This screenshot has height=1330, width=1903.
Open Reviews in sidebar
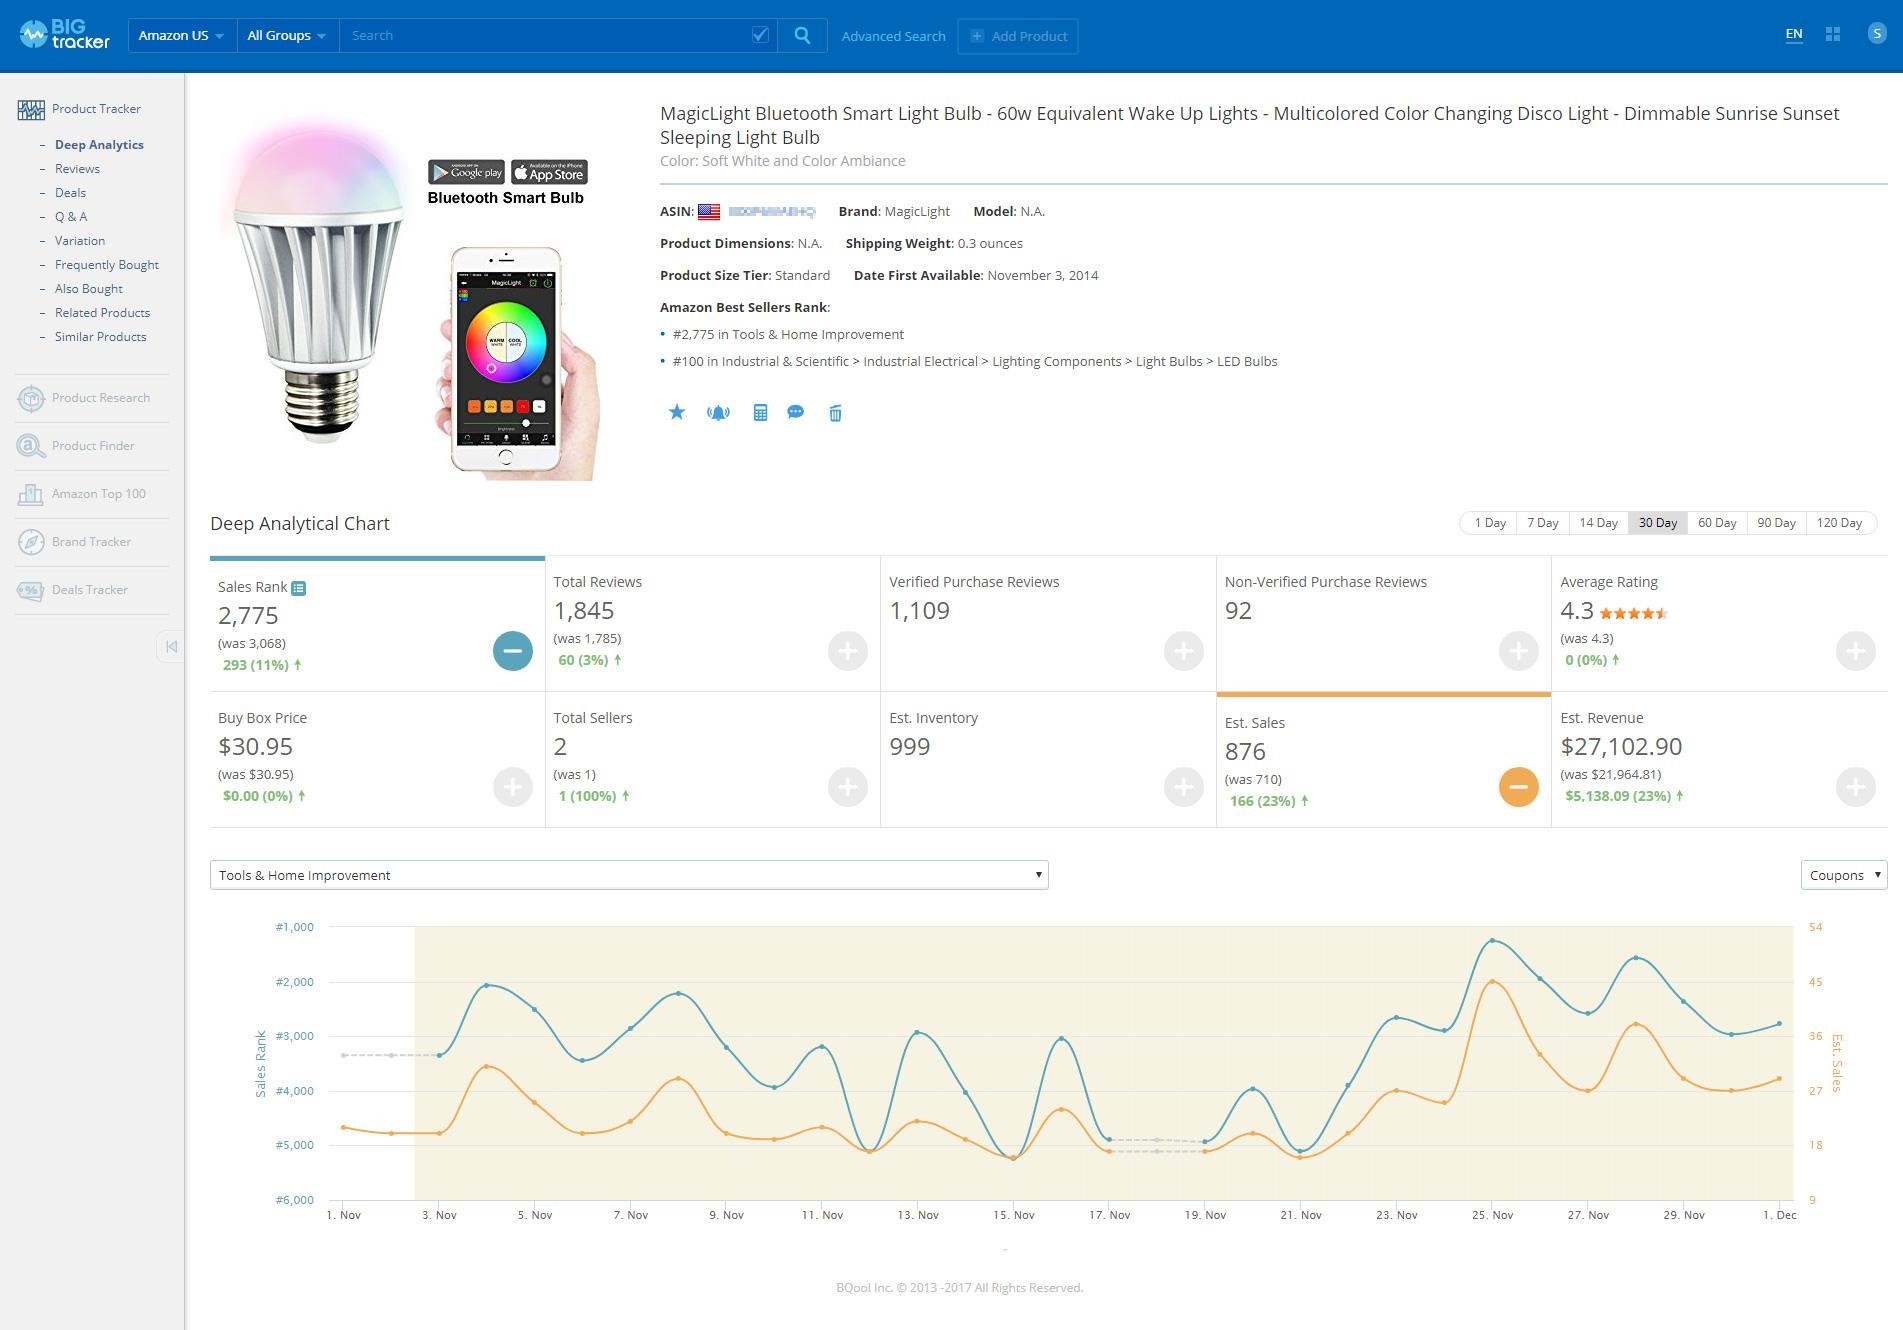[x=77, y=168]
